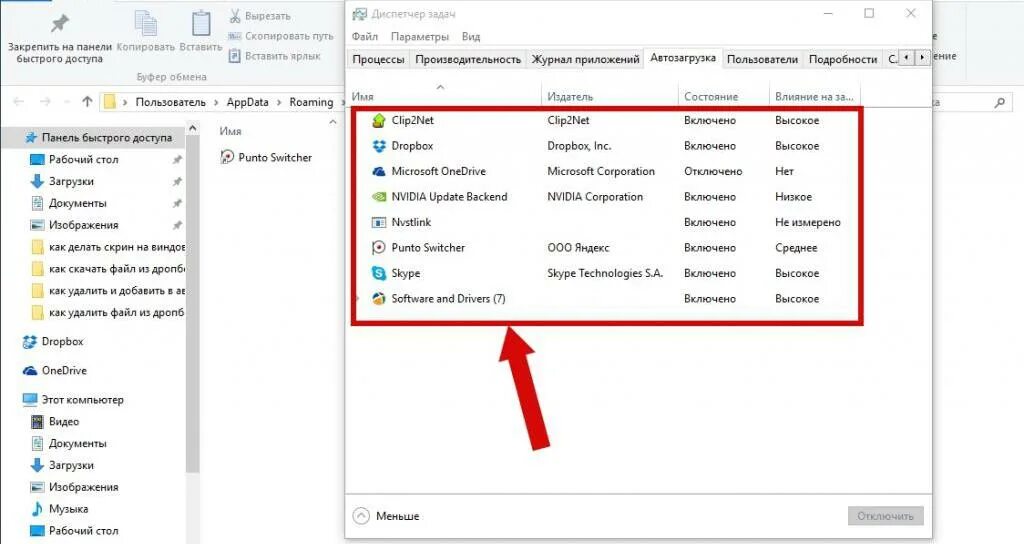Click the Cut scissors icon in Explorer
The image size is (1024, 544).
pos(235,16)
